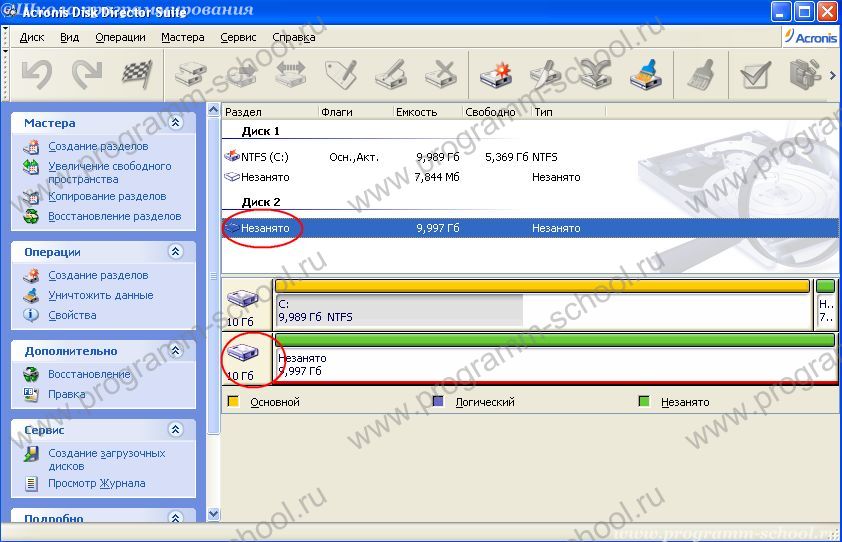Click Копирование разделов link
Screen dimensions: 842x542
(107, 196)
